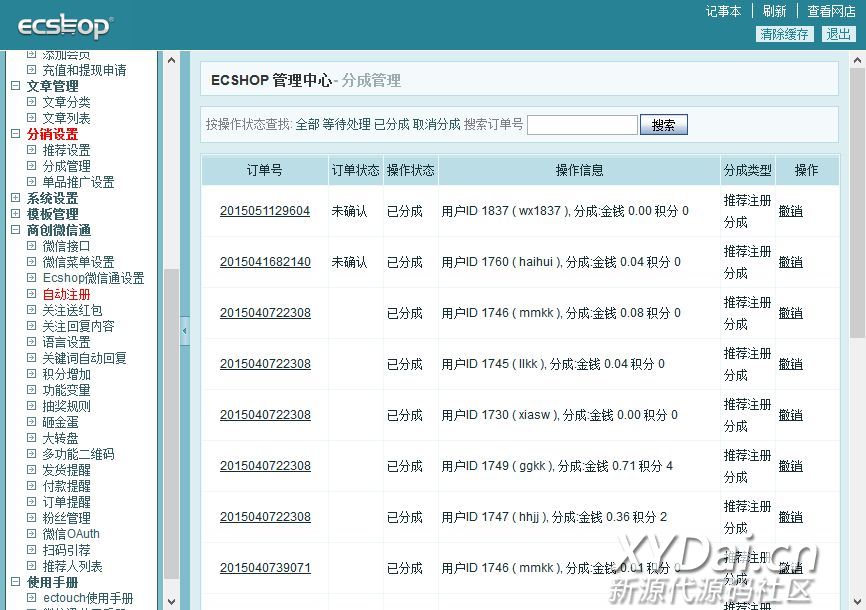Open 文章分类 menu item

66,102
